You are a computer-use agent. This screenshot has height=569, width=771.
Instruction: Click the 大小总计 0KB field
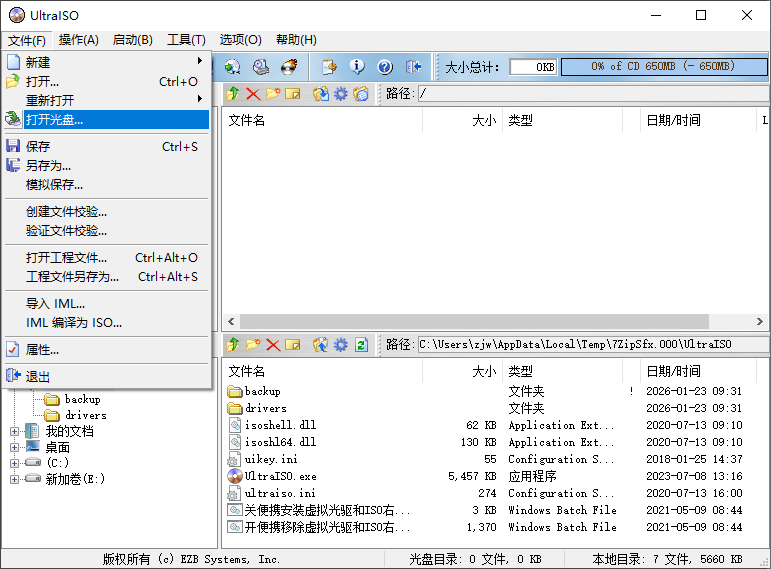[x=533, y=67]
